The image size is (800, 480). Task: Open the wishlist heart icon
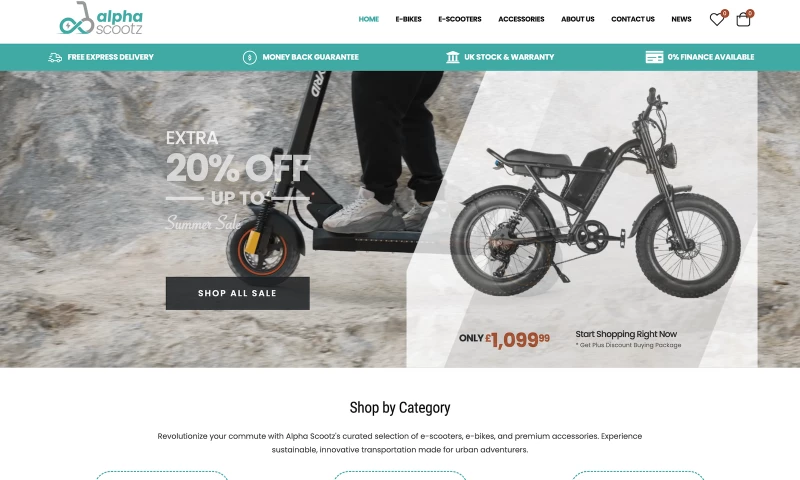[716, 20]
